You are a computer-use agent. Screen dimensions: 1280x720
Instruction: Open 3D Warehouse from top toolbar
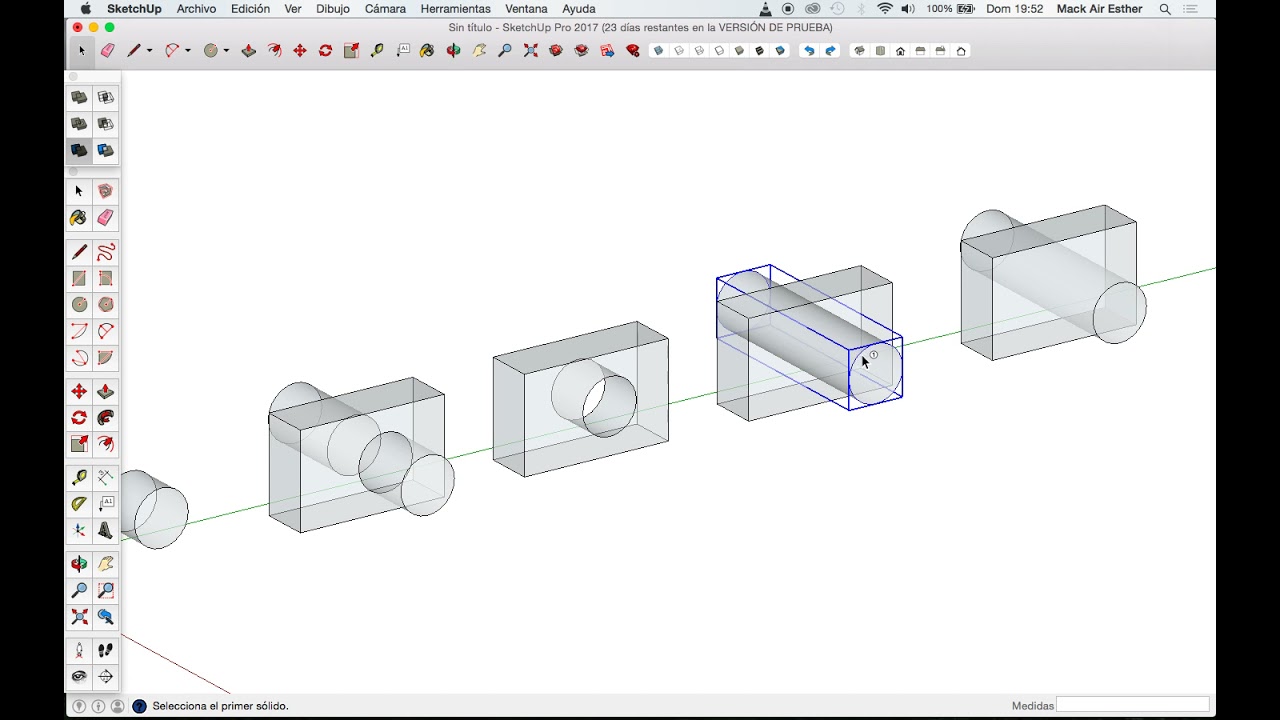point(556,50)
